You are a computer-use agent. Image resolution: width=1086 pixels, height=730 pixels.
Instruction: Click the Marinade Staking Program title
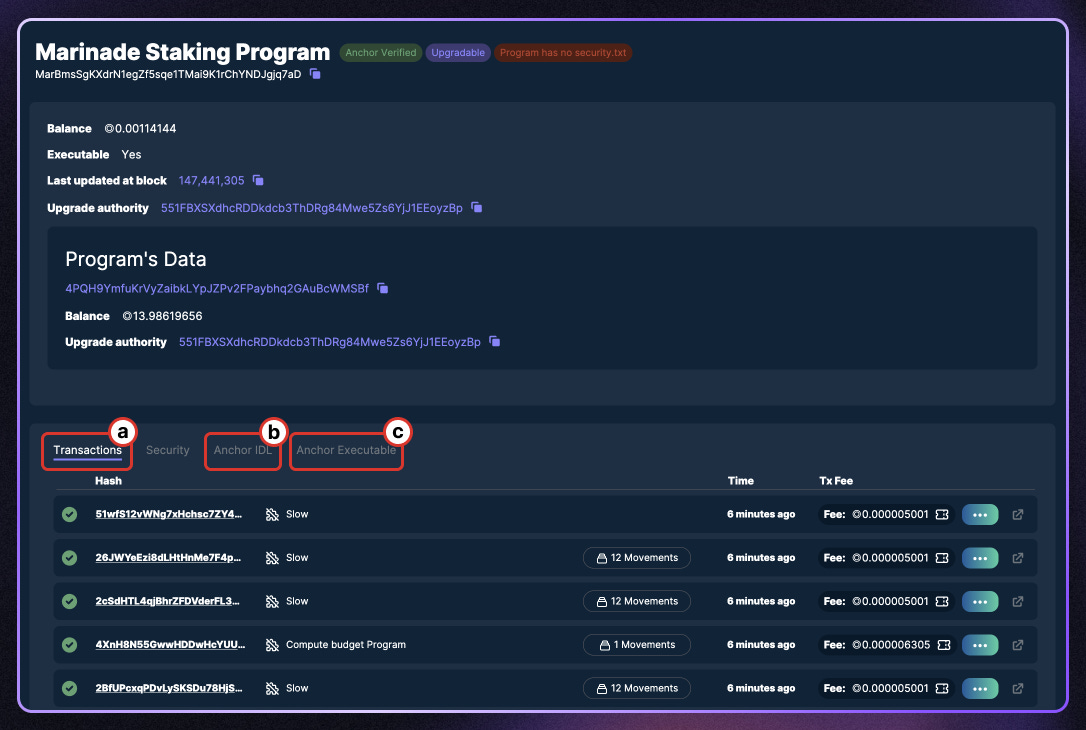(183, 52)
